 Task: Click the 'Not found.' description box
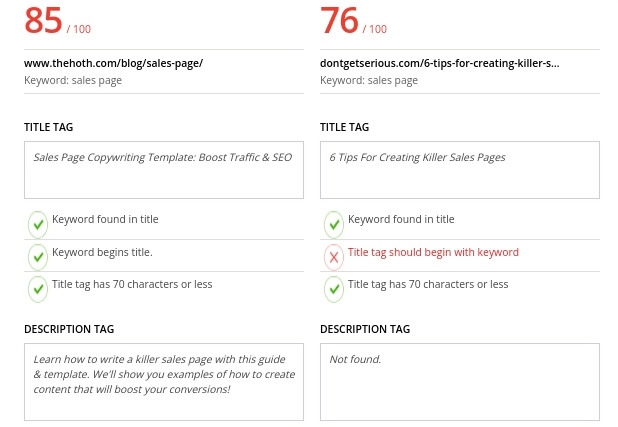[x=459, y=382]
